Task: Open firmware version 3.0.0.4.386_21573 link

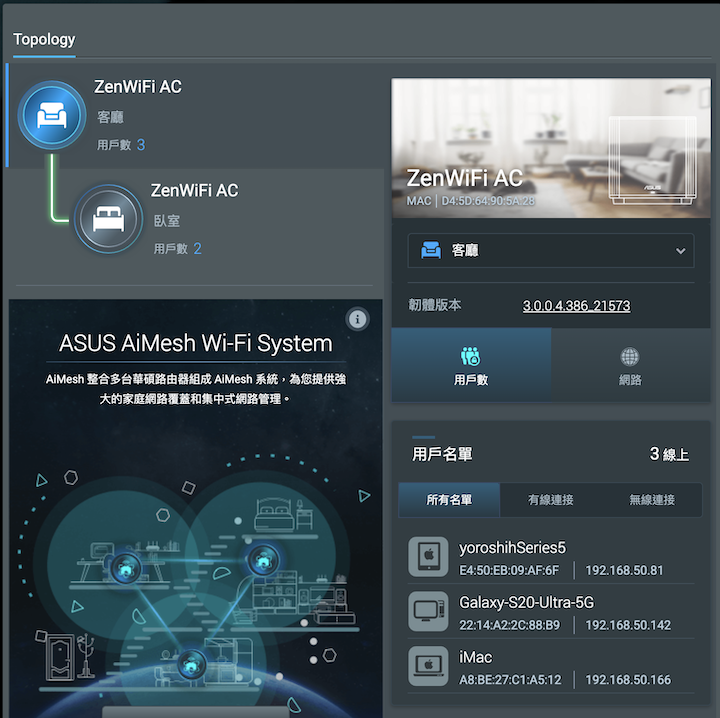Action: coord(576,306)
